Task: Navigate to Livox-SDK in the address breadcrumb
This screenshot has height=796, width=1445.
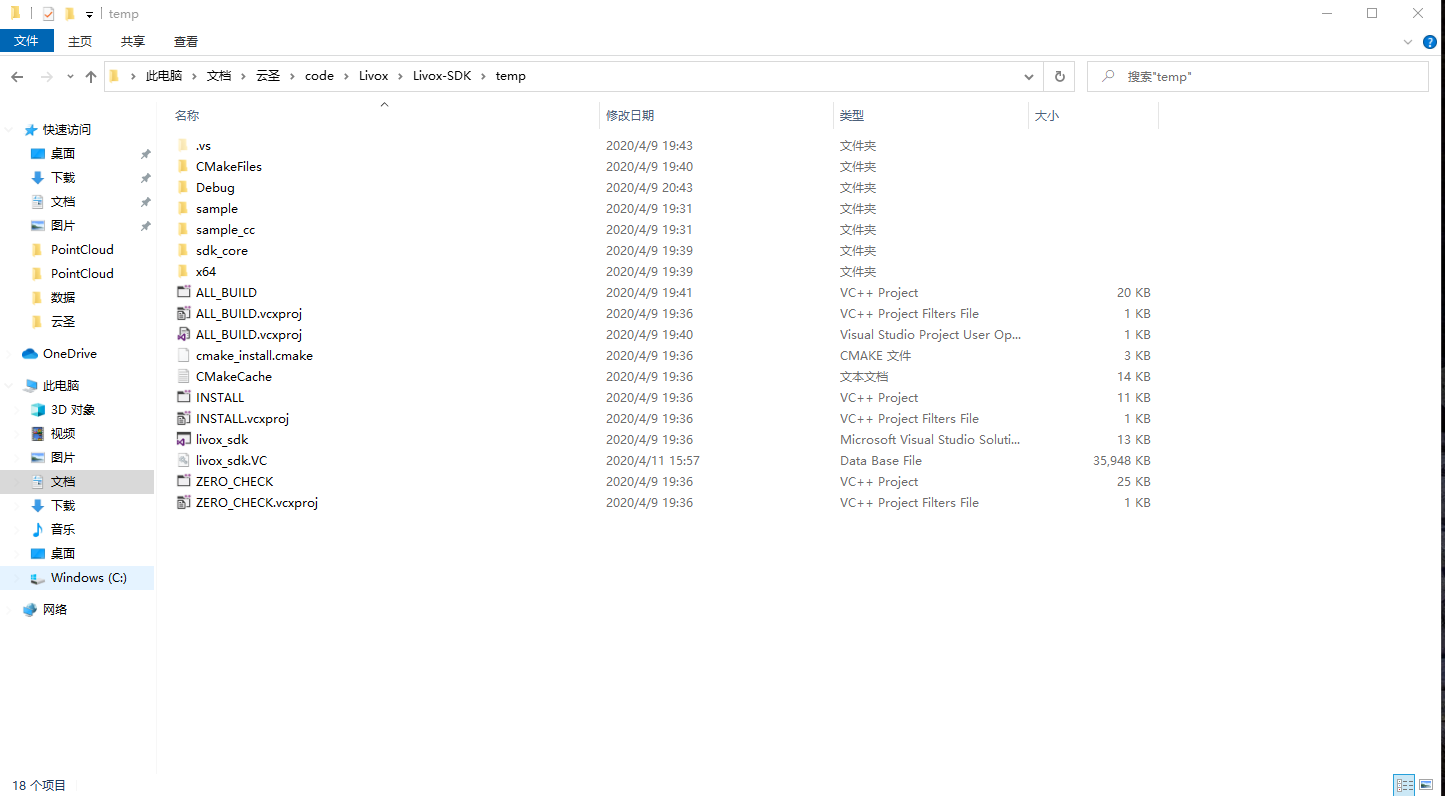Action: (442, 76)
